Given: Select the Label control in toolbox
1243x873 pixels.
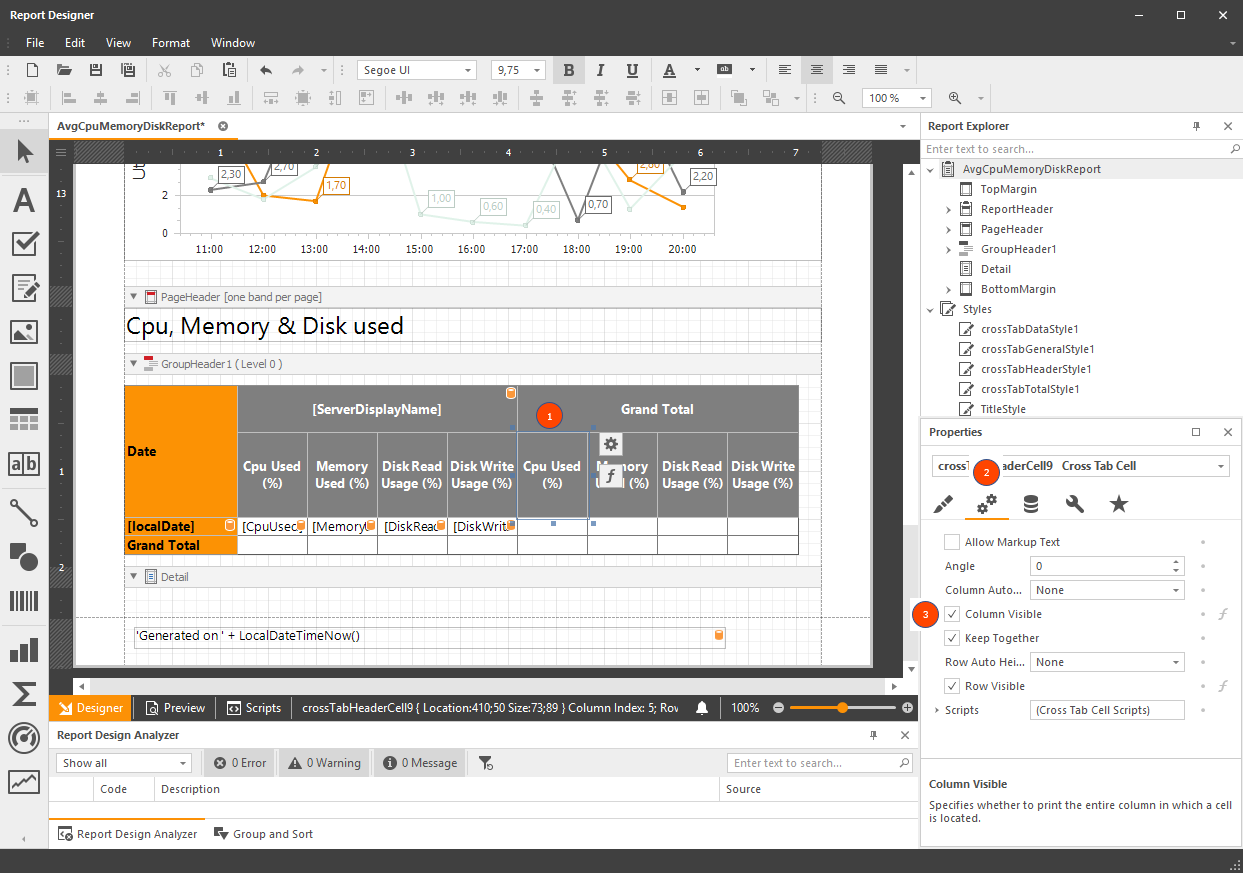Looking at the screenshot, I should [24, 200].
